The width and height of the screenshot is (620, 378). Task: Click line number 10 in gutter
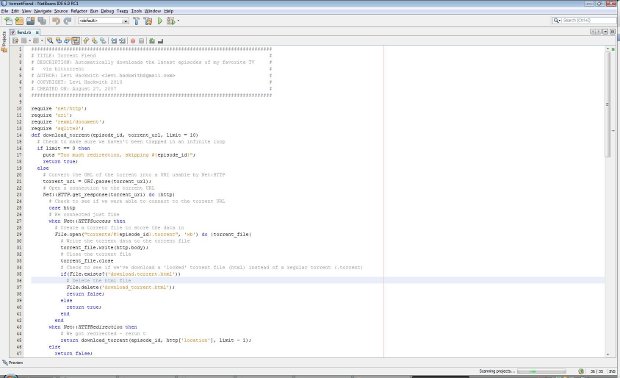point(19,108)
